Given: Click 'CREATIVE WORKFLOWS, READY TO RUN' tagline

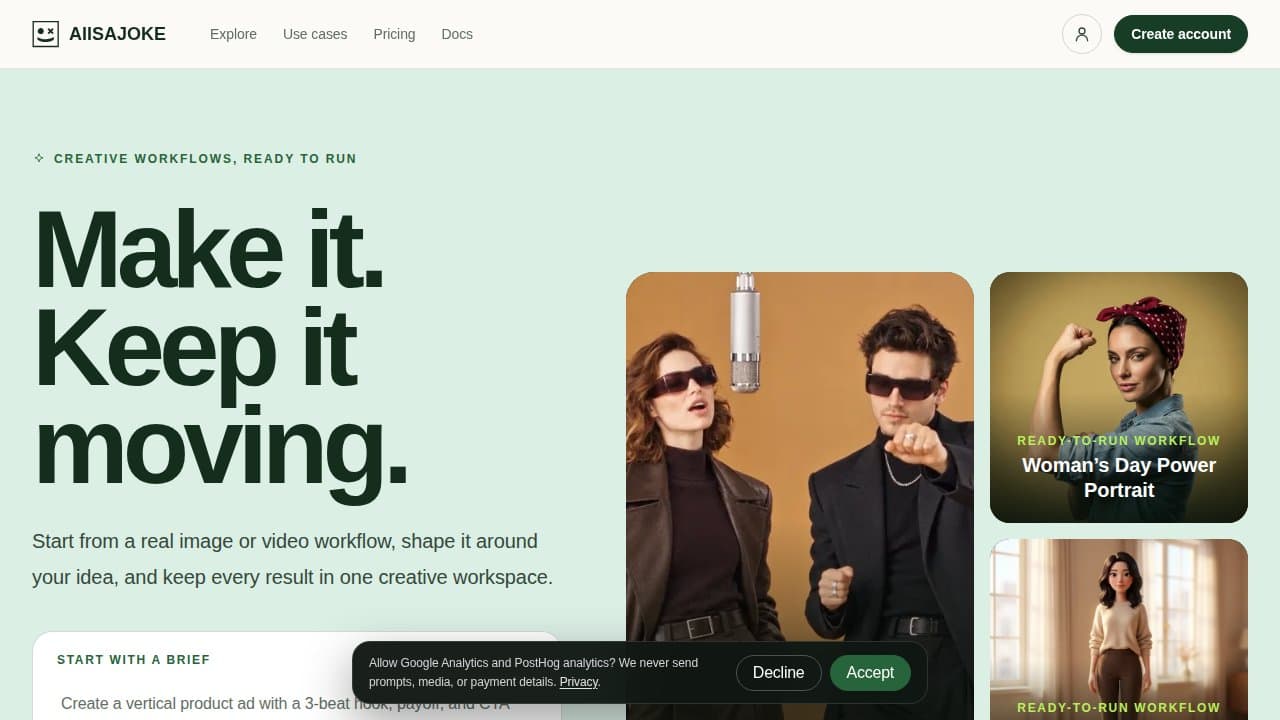Looking at the screenshot, I should coord(205,159).
